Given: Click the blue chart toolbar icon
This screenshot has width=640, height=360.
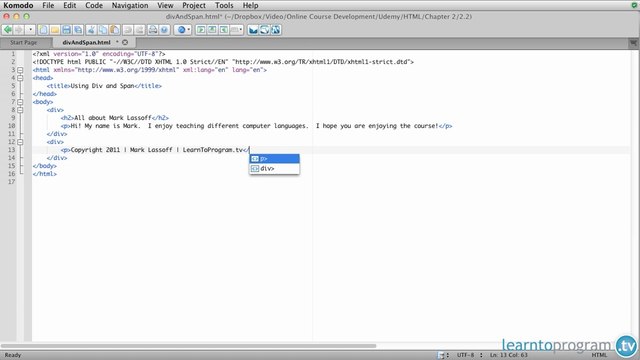Looking at the screenshot, I should (253, 30).
